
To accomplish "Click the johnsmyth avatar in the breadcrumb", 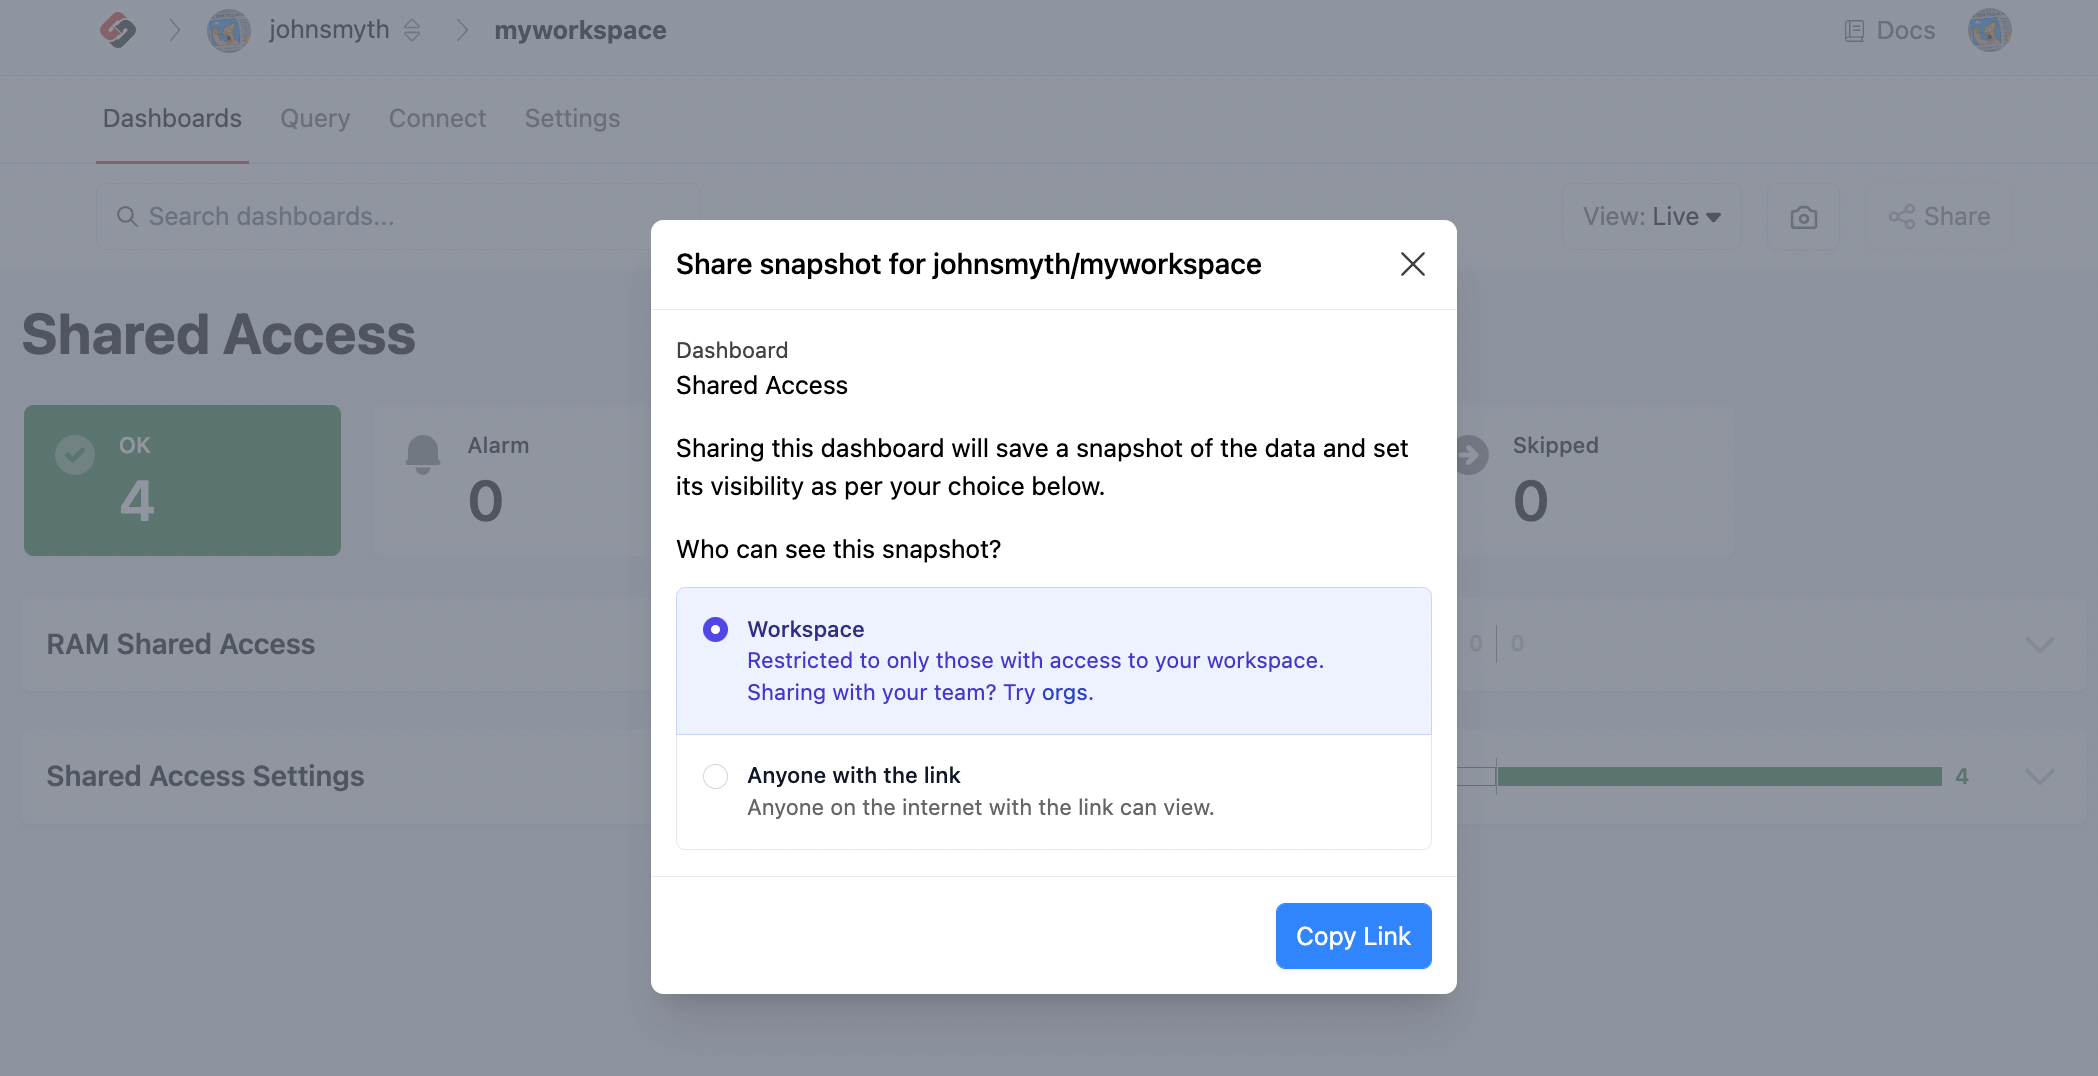I will point(228,31).
